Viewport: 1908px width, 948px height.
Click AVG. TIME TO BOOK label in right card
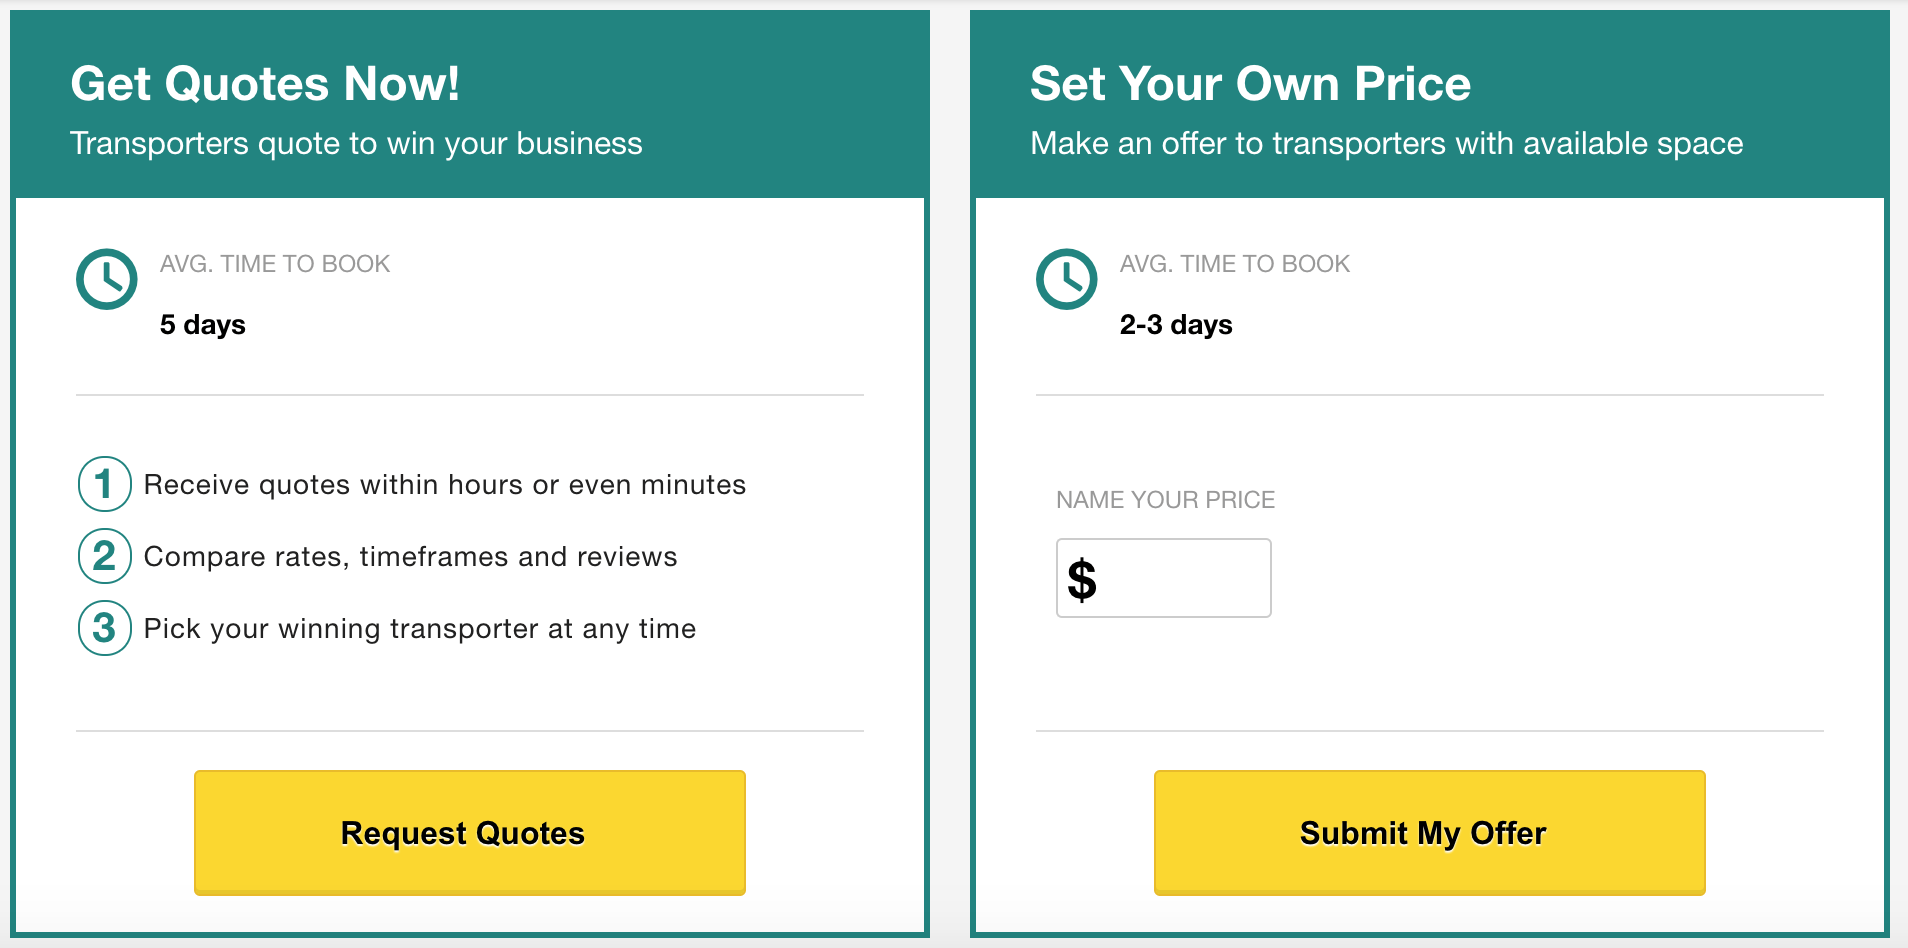click(1235, 264)
